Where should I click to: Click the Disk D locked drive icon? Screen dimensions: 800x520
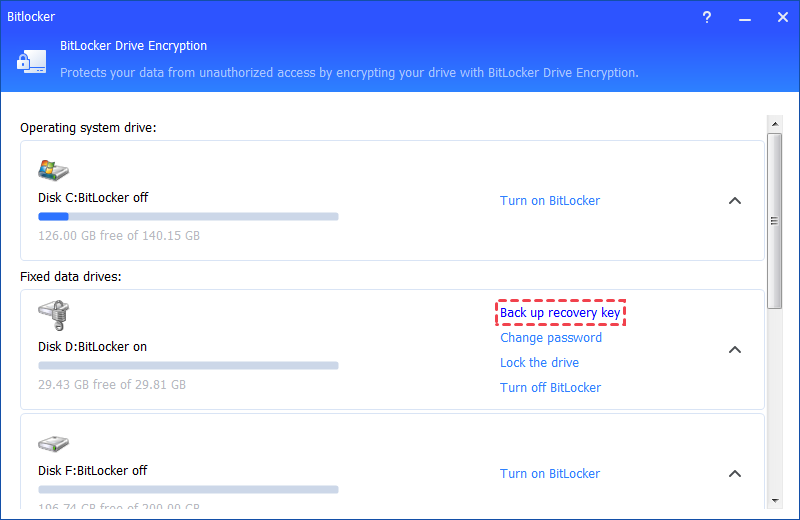[x=53, y=316]
